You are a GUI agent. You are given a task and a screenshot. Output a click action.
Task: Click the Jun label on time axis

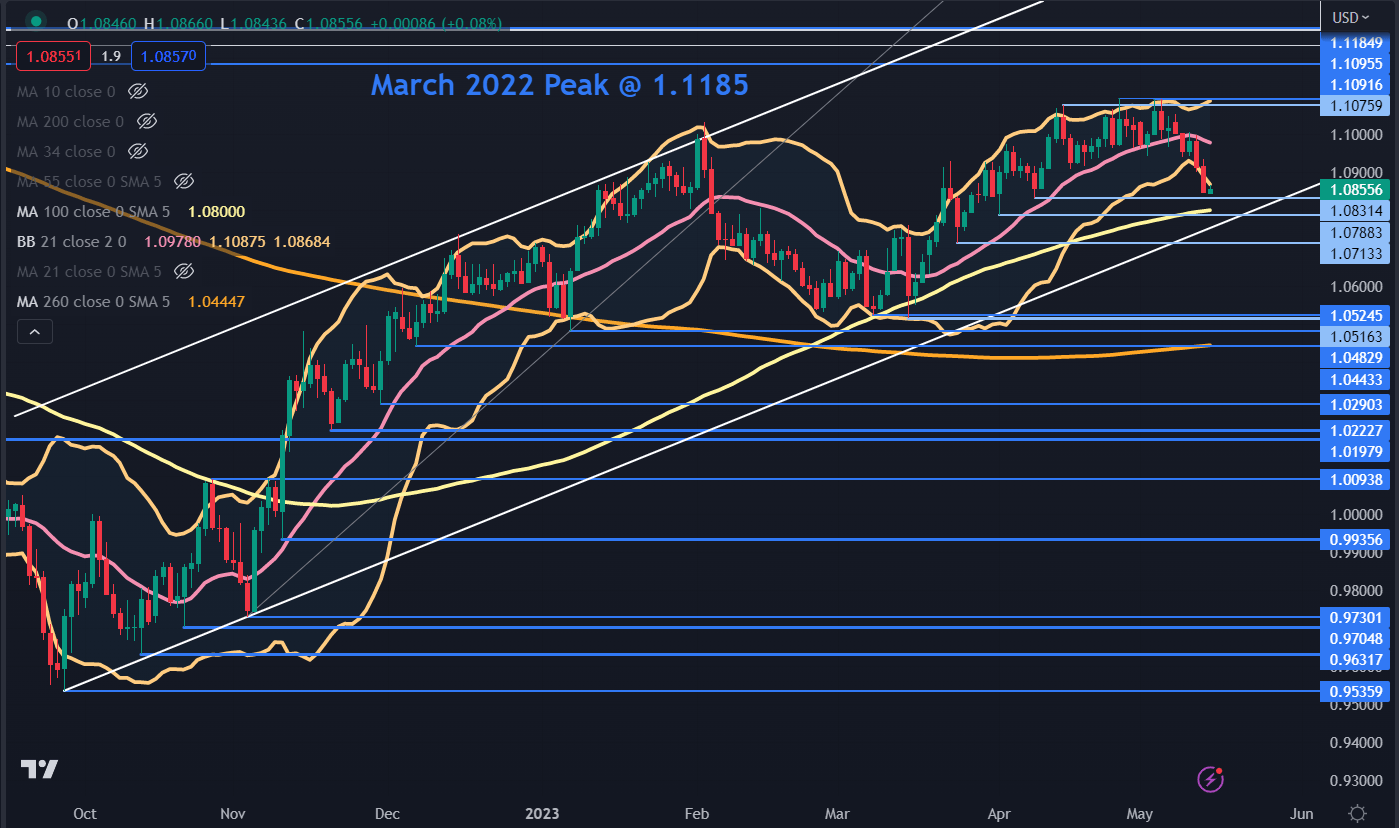[x=1301, y=813]
